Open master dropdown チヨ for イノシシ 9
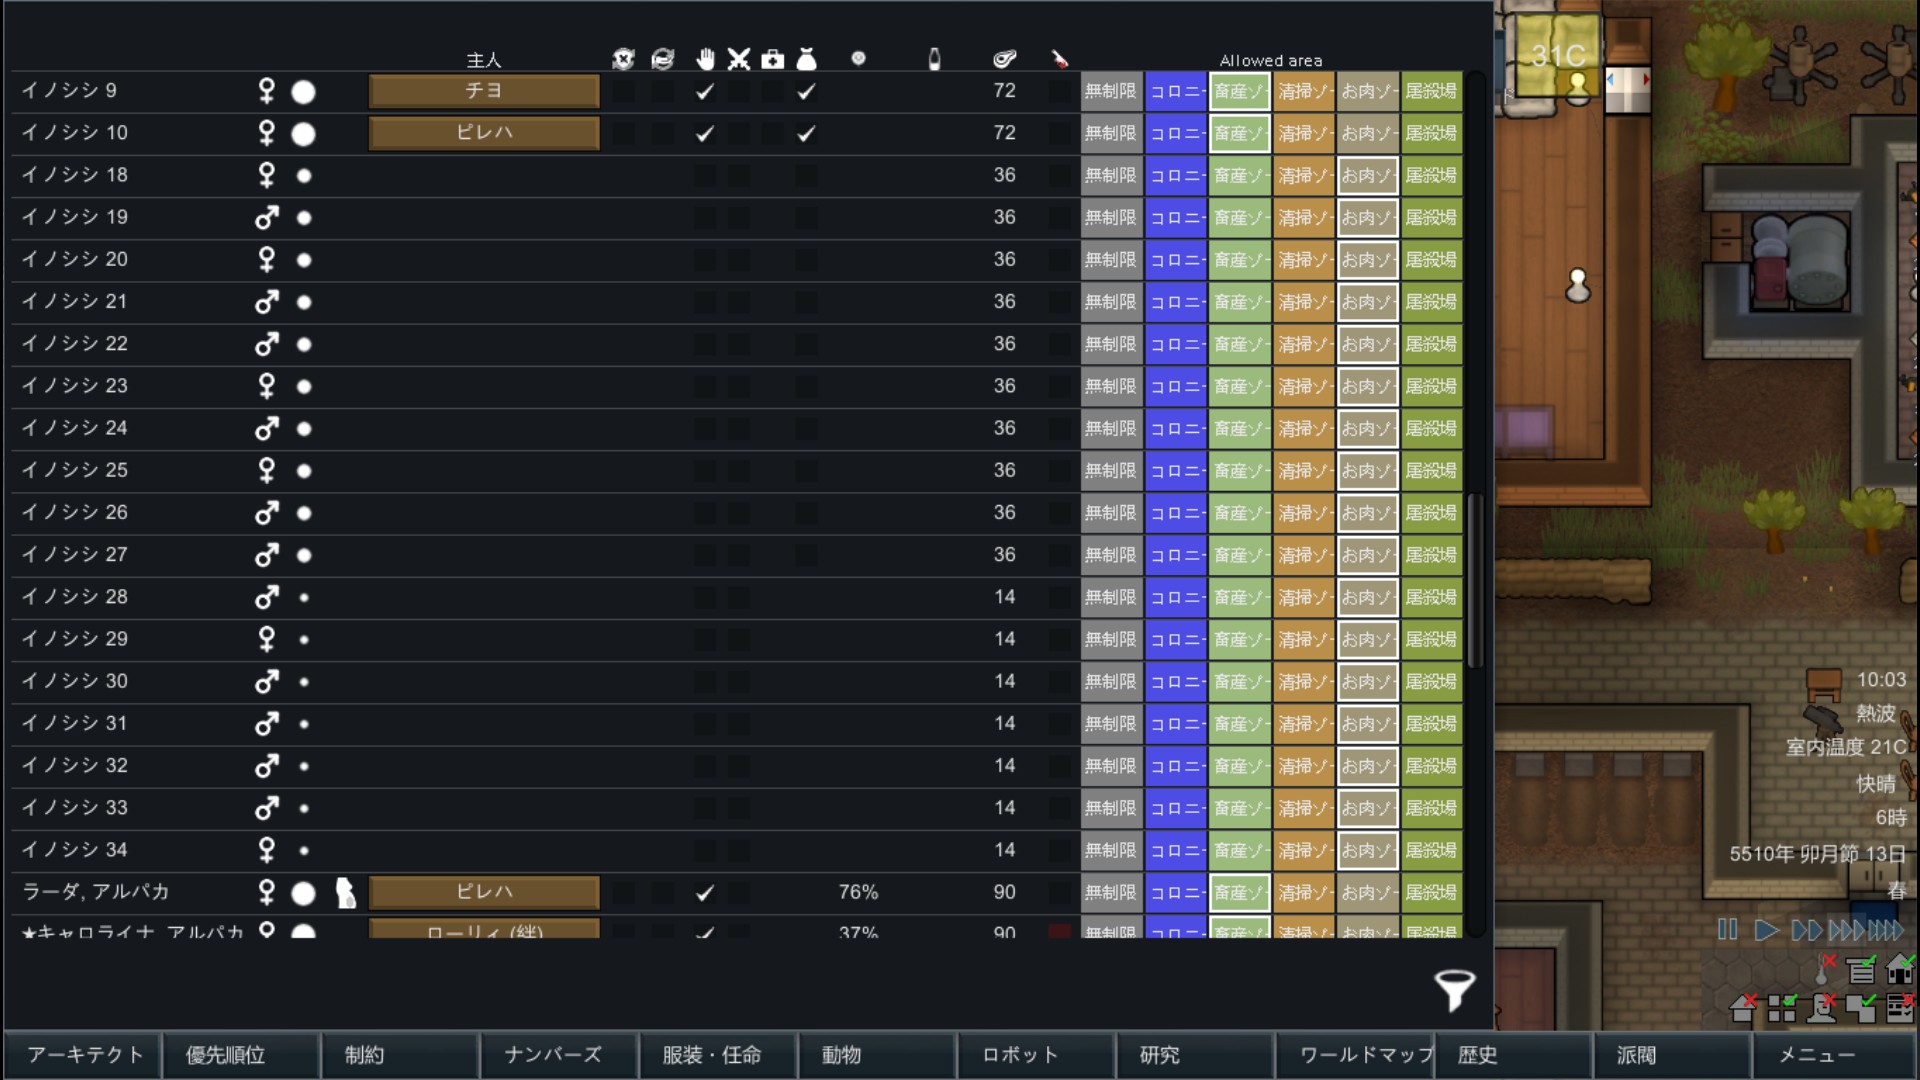Image resolution: width=1920 pixels, height=1080 pixels. (484, 91)
